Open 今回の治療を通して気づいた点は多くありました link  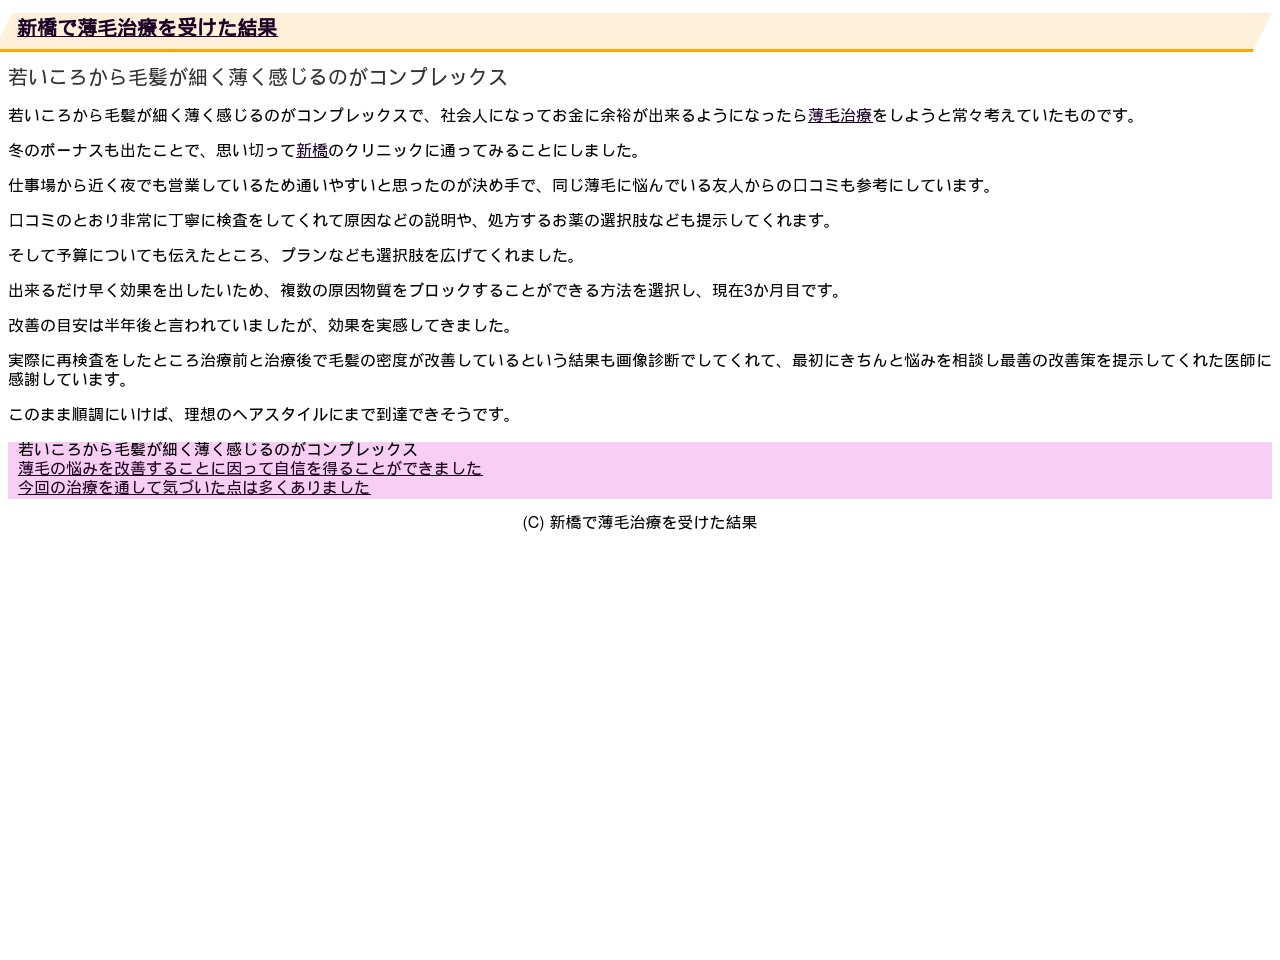click(x=194, y=487)
